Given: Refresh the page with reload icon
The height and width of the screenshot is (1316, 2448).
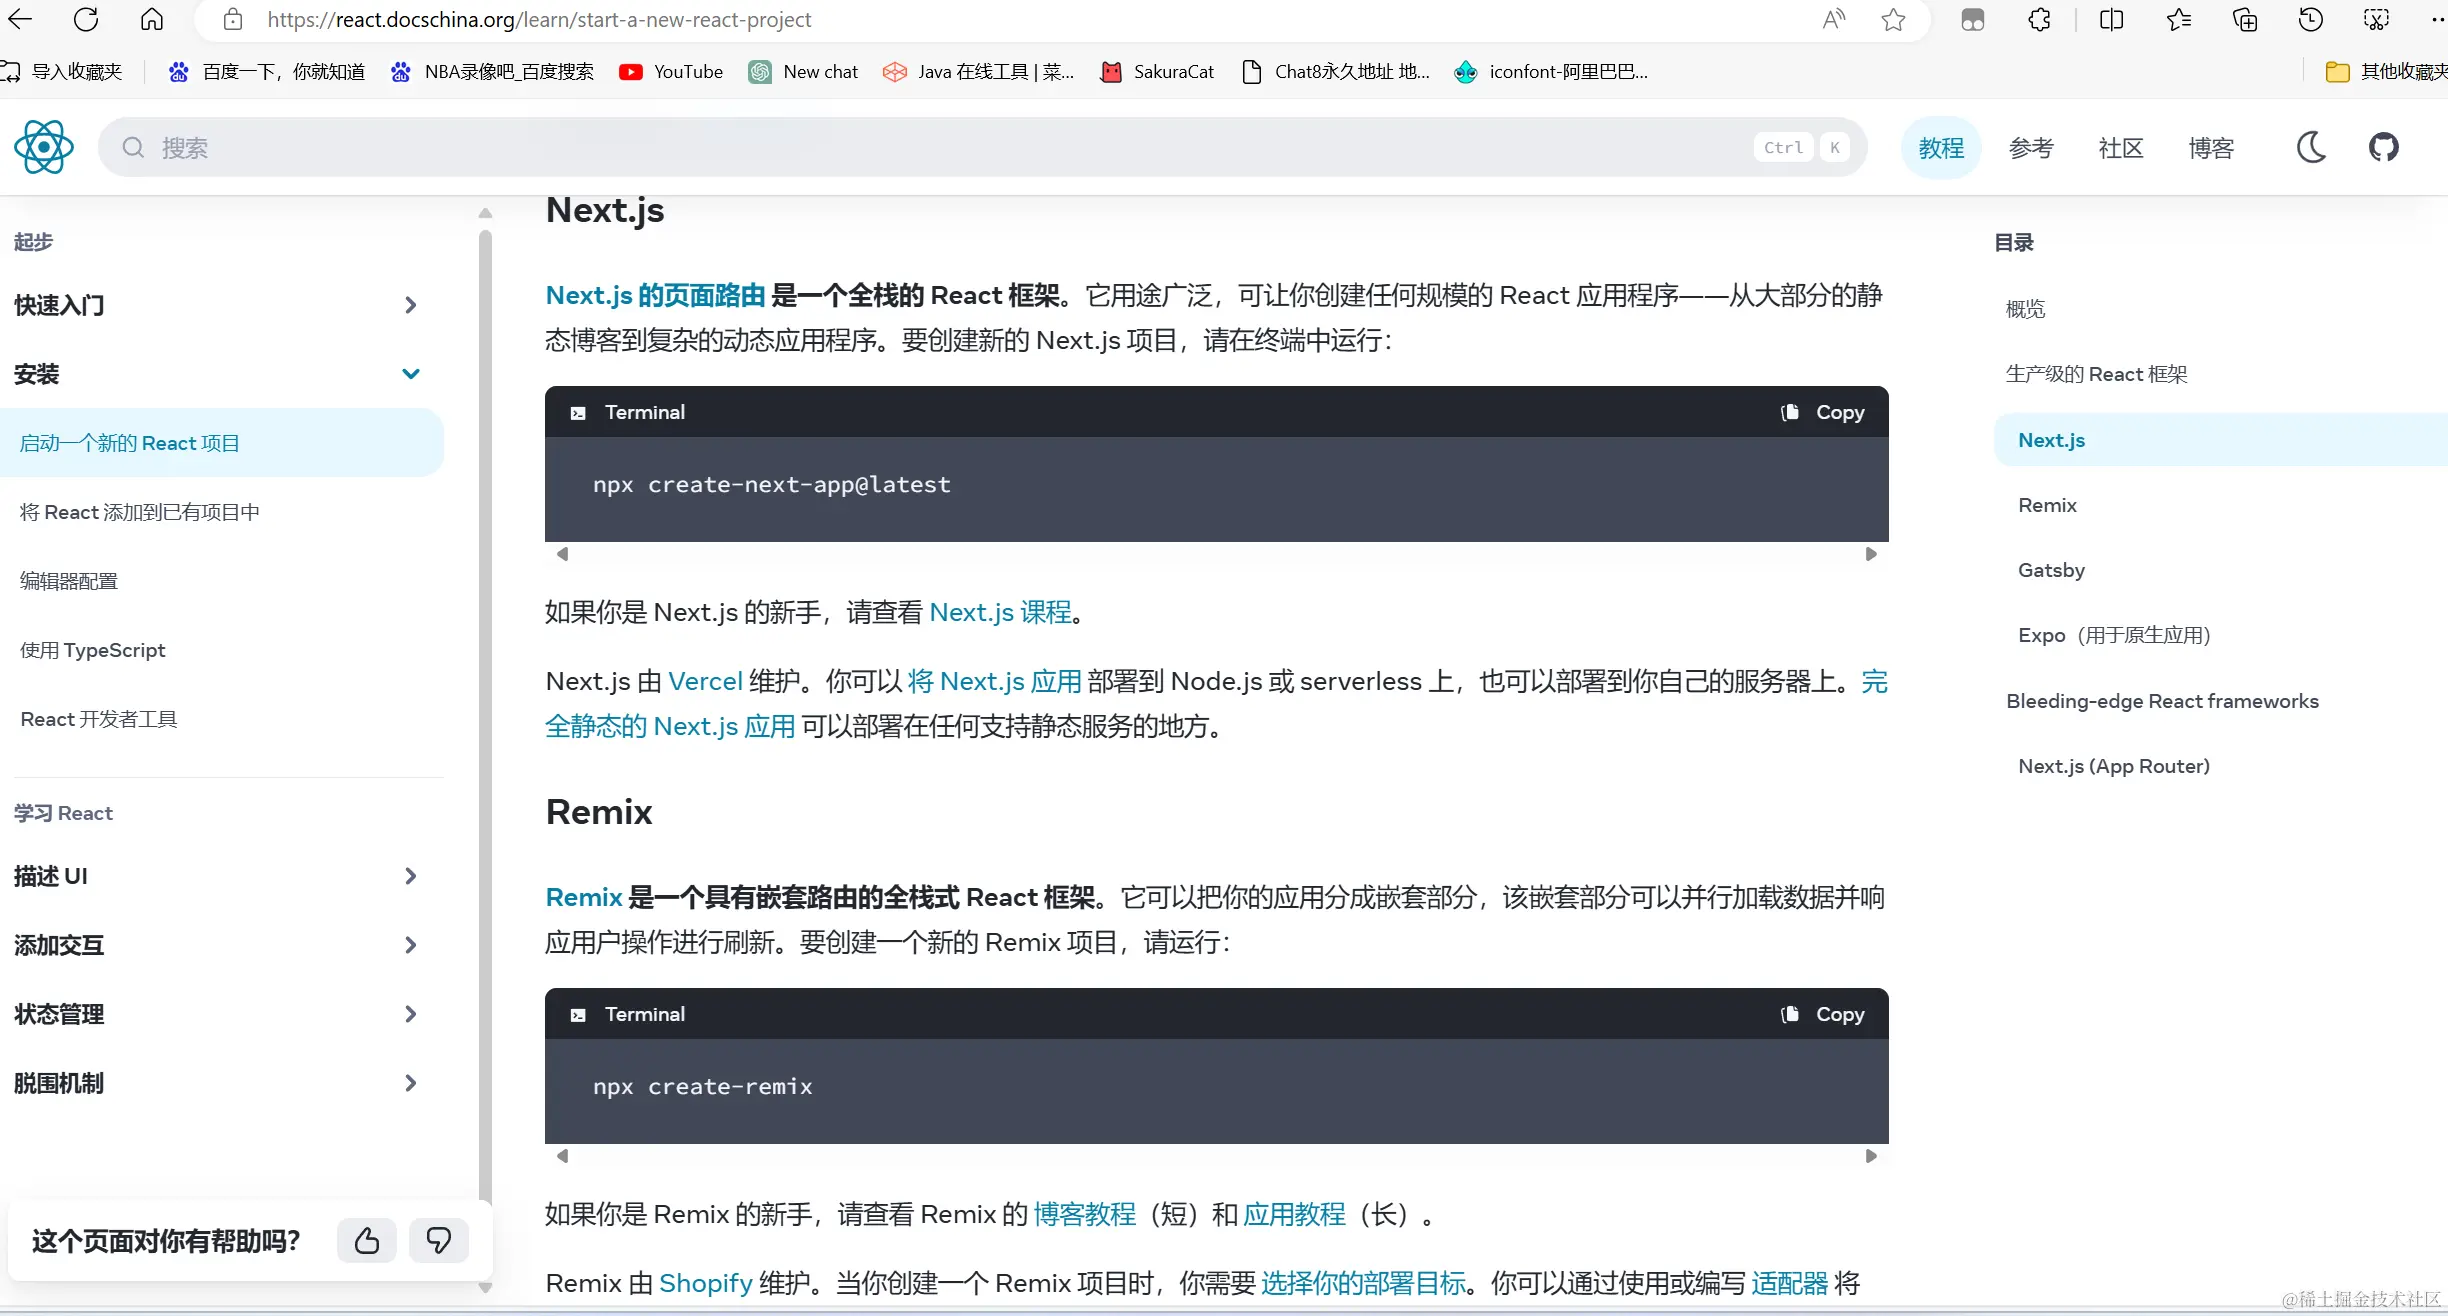Looking at the screenshot, I should (x=86, y=19).
